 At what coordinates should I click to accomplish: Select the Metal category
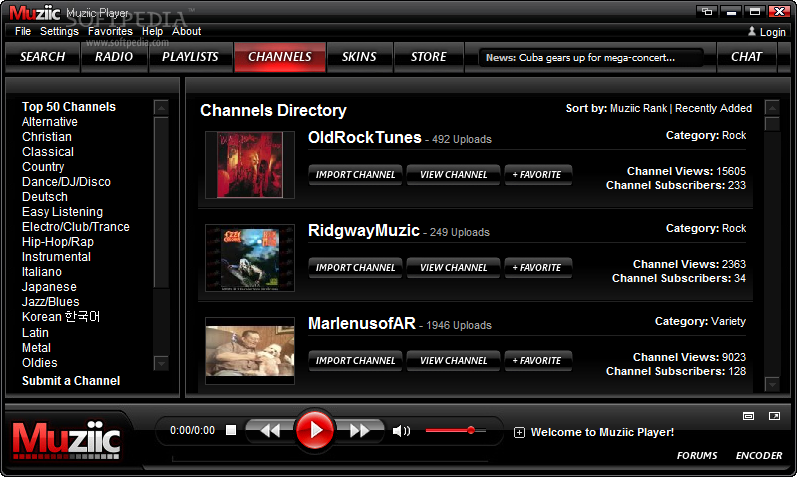(36, 348)
